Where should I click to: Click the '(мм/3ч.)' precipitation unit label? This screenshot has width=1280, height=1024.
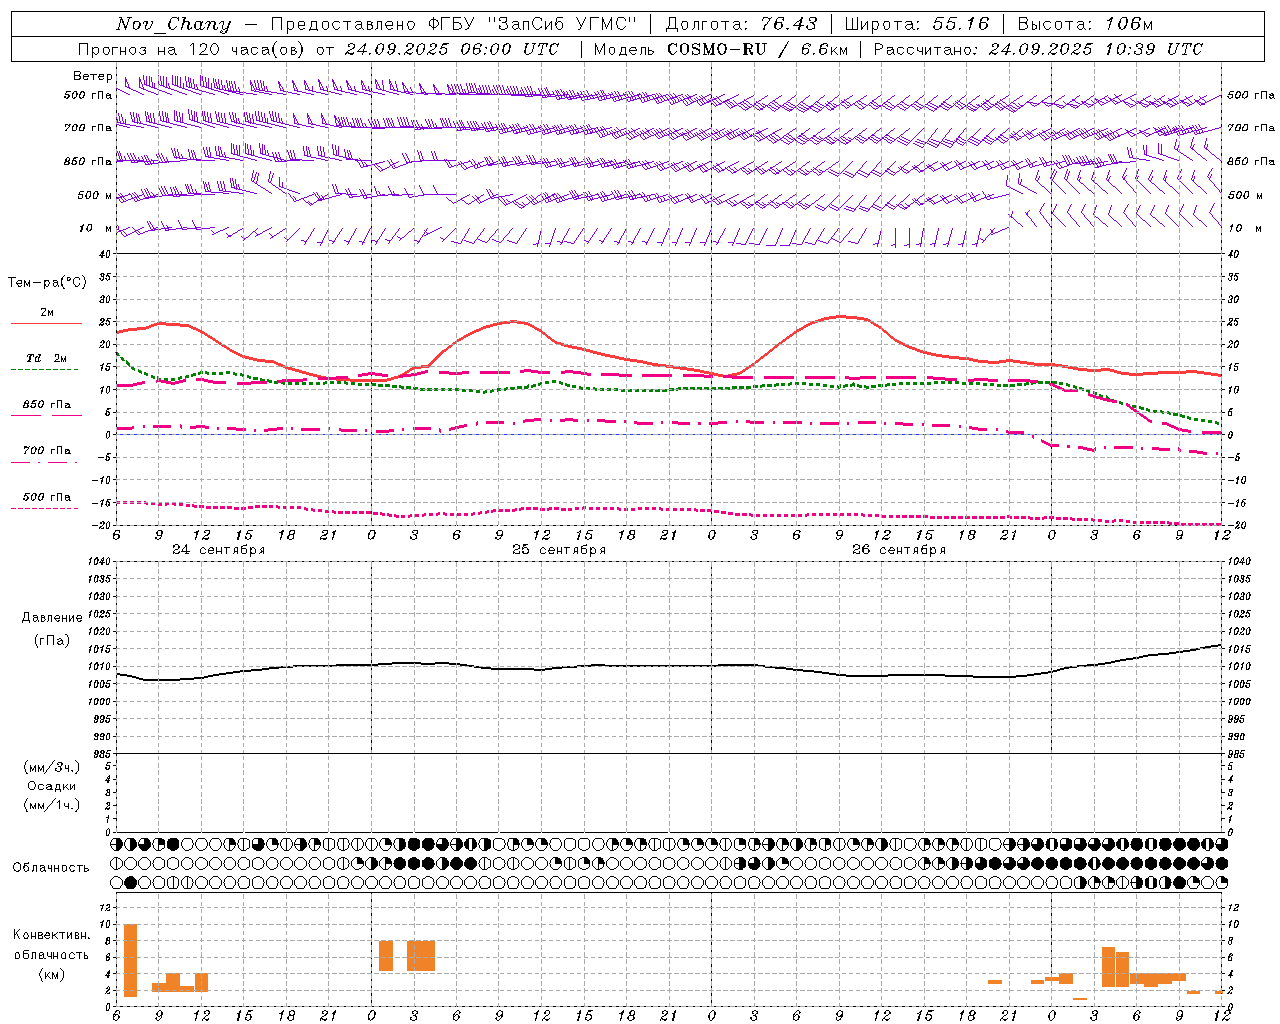[52, 767]
